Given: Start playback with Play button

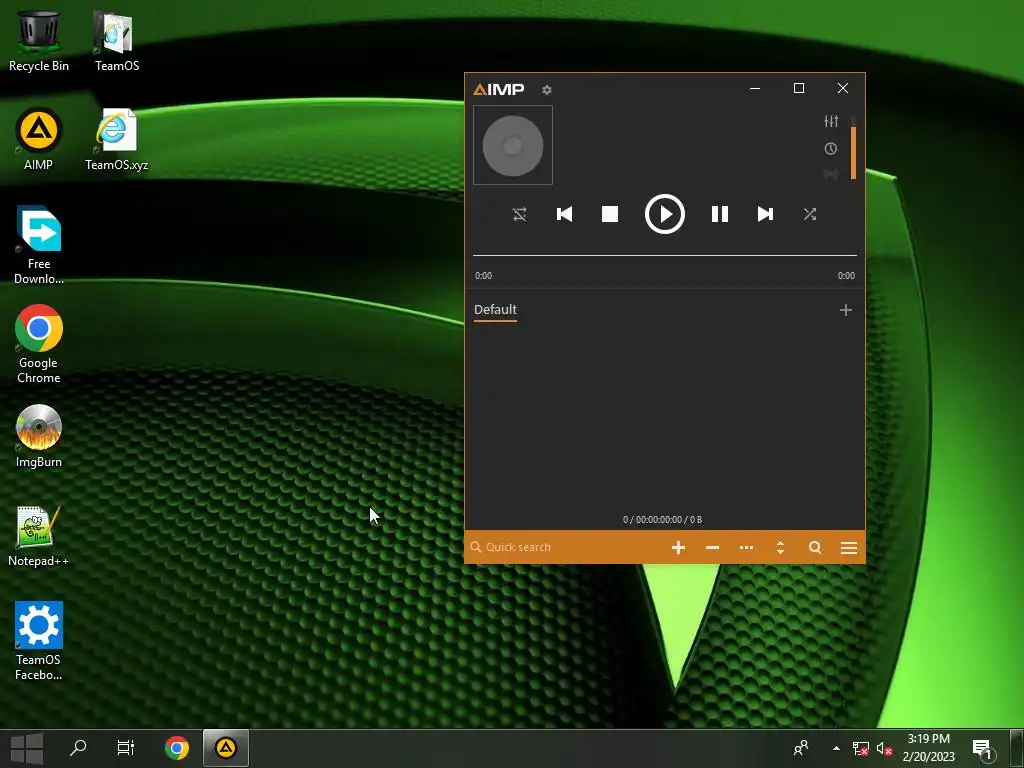Looking at the screenshot, I should tap(665, 214).
